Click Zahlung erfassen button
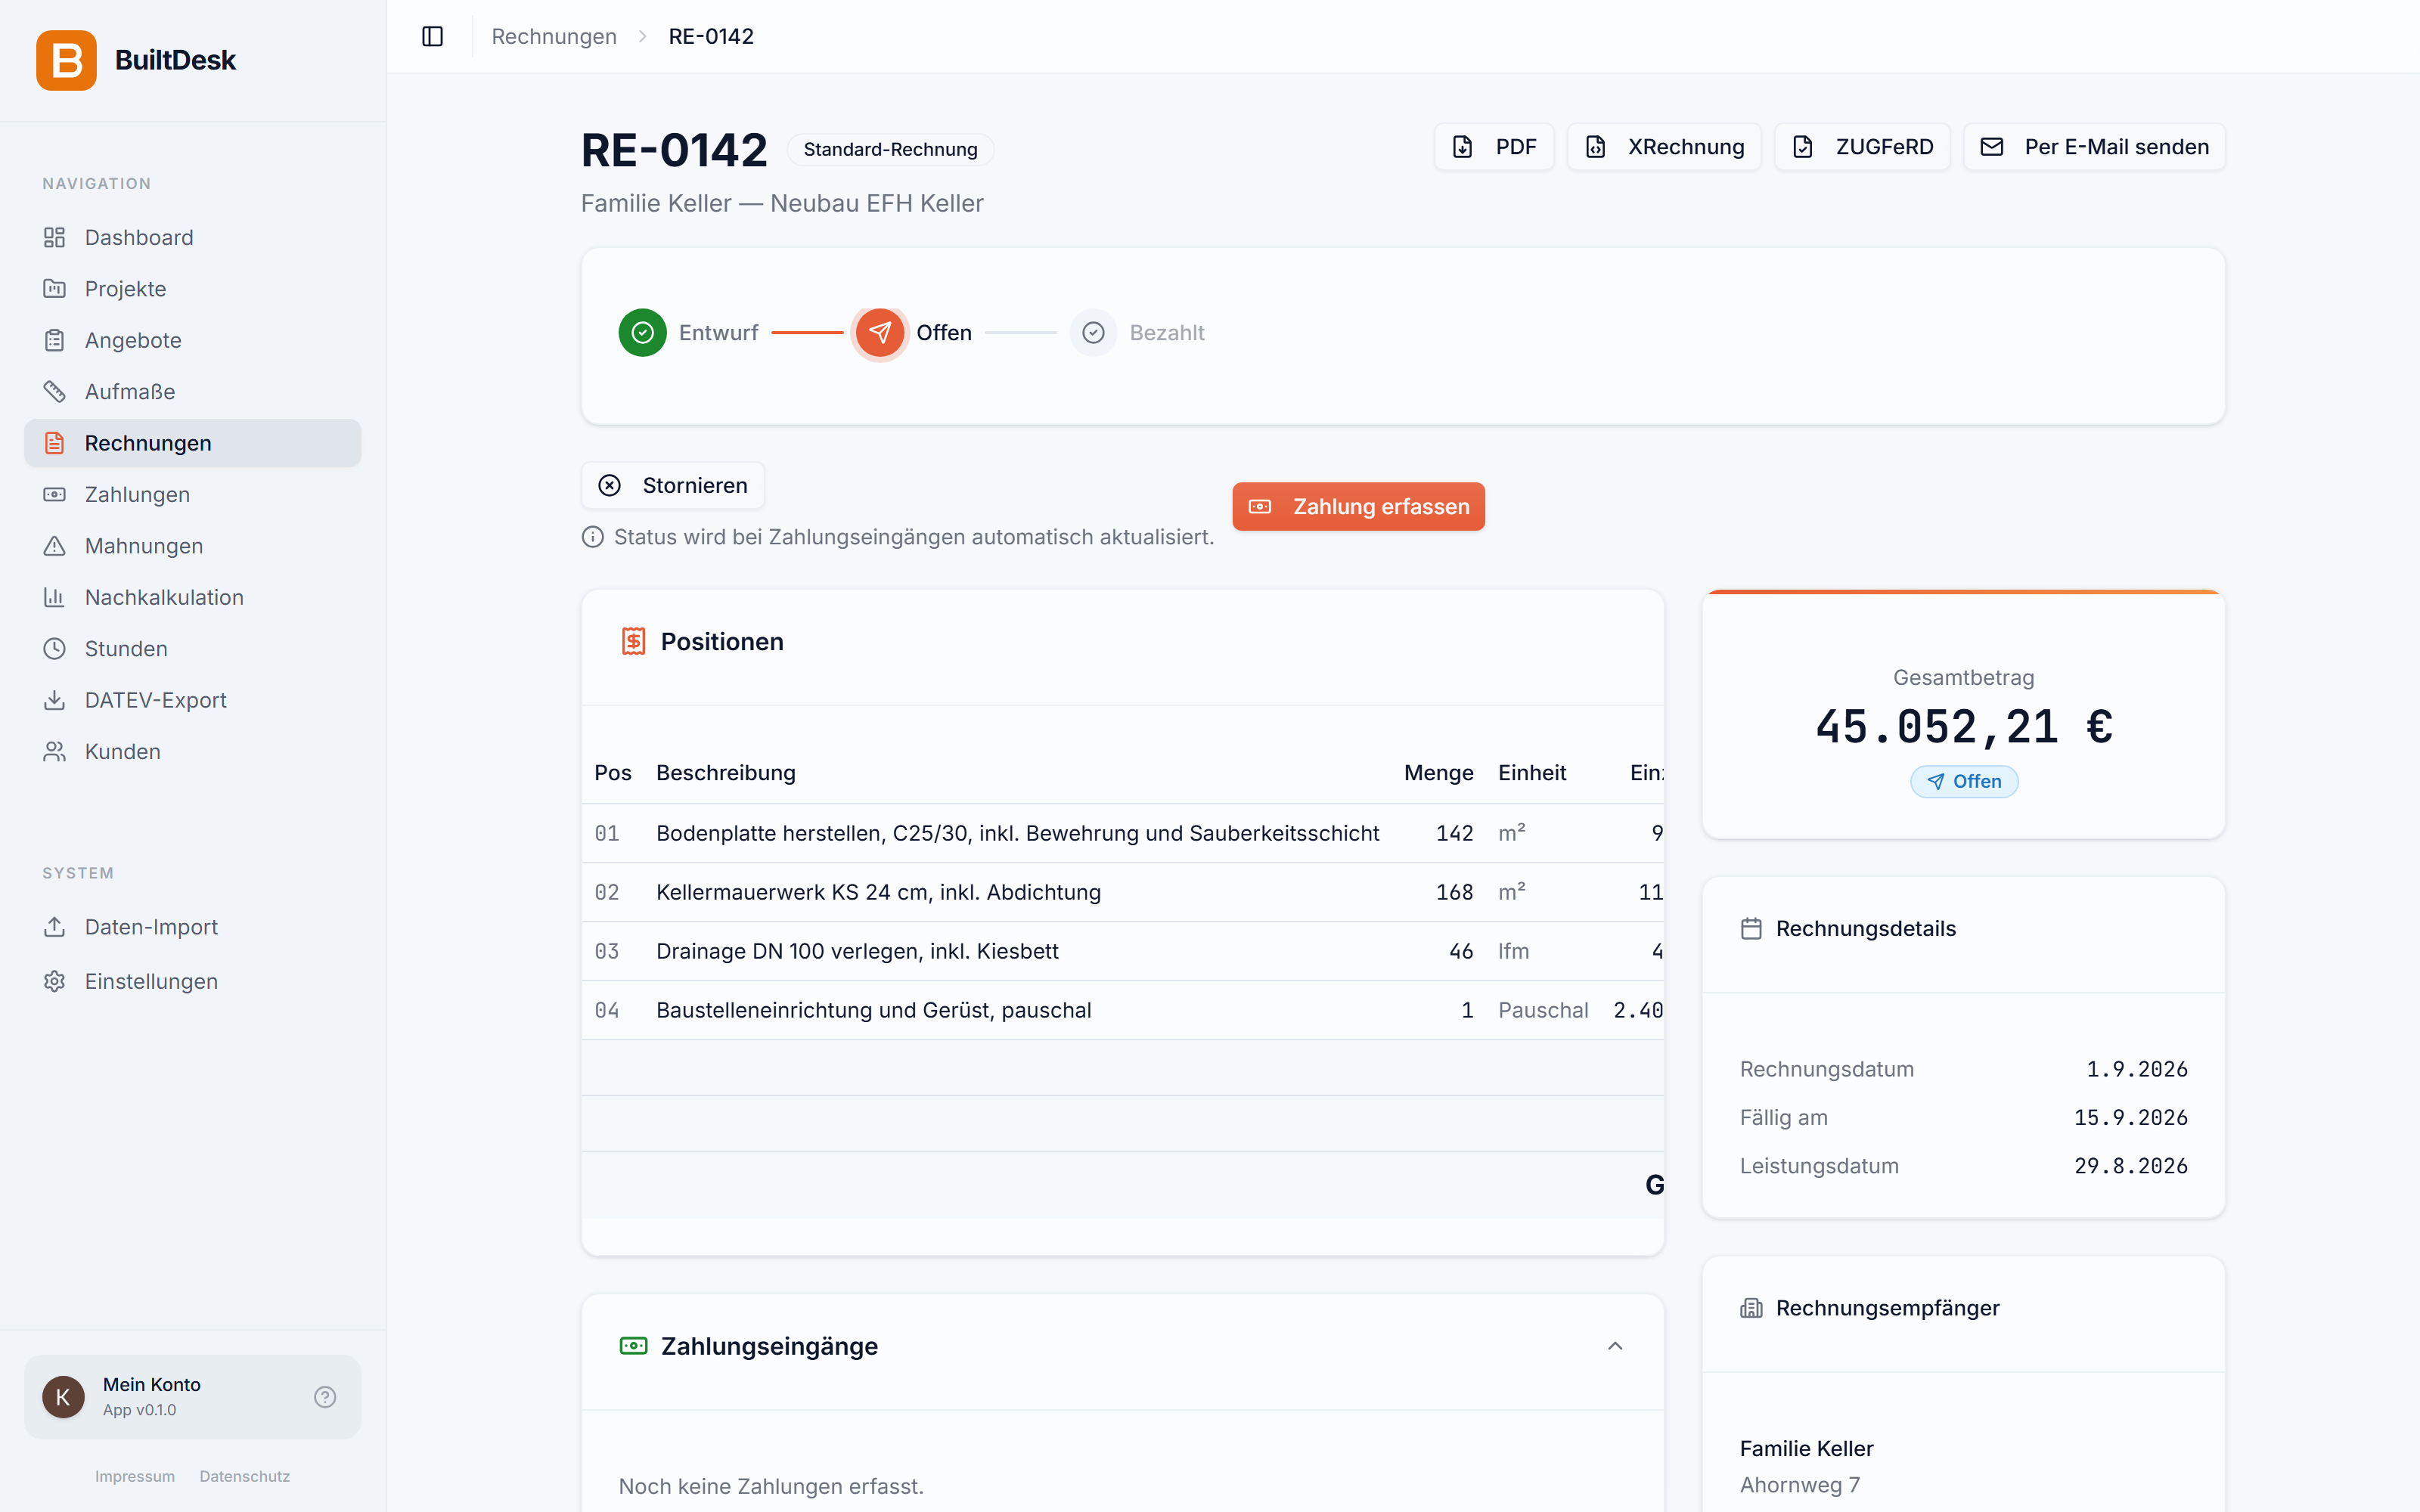The height and width of the screenshot is (1512, 2420). point(1358,507)
